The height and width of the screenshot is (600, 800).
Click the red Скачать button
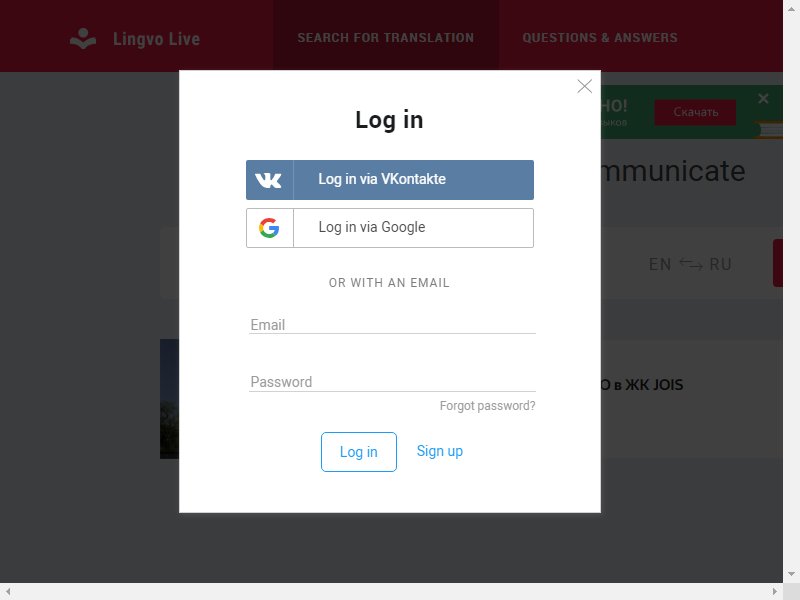(x=695, y=112)
